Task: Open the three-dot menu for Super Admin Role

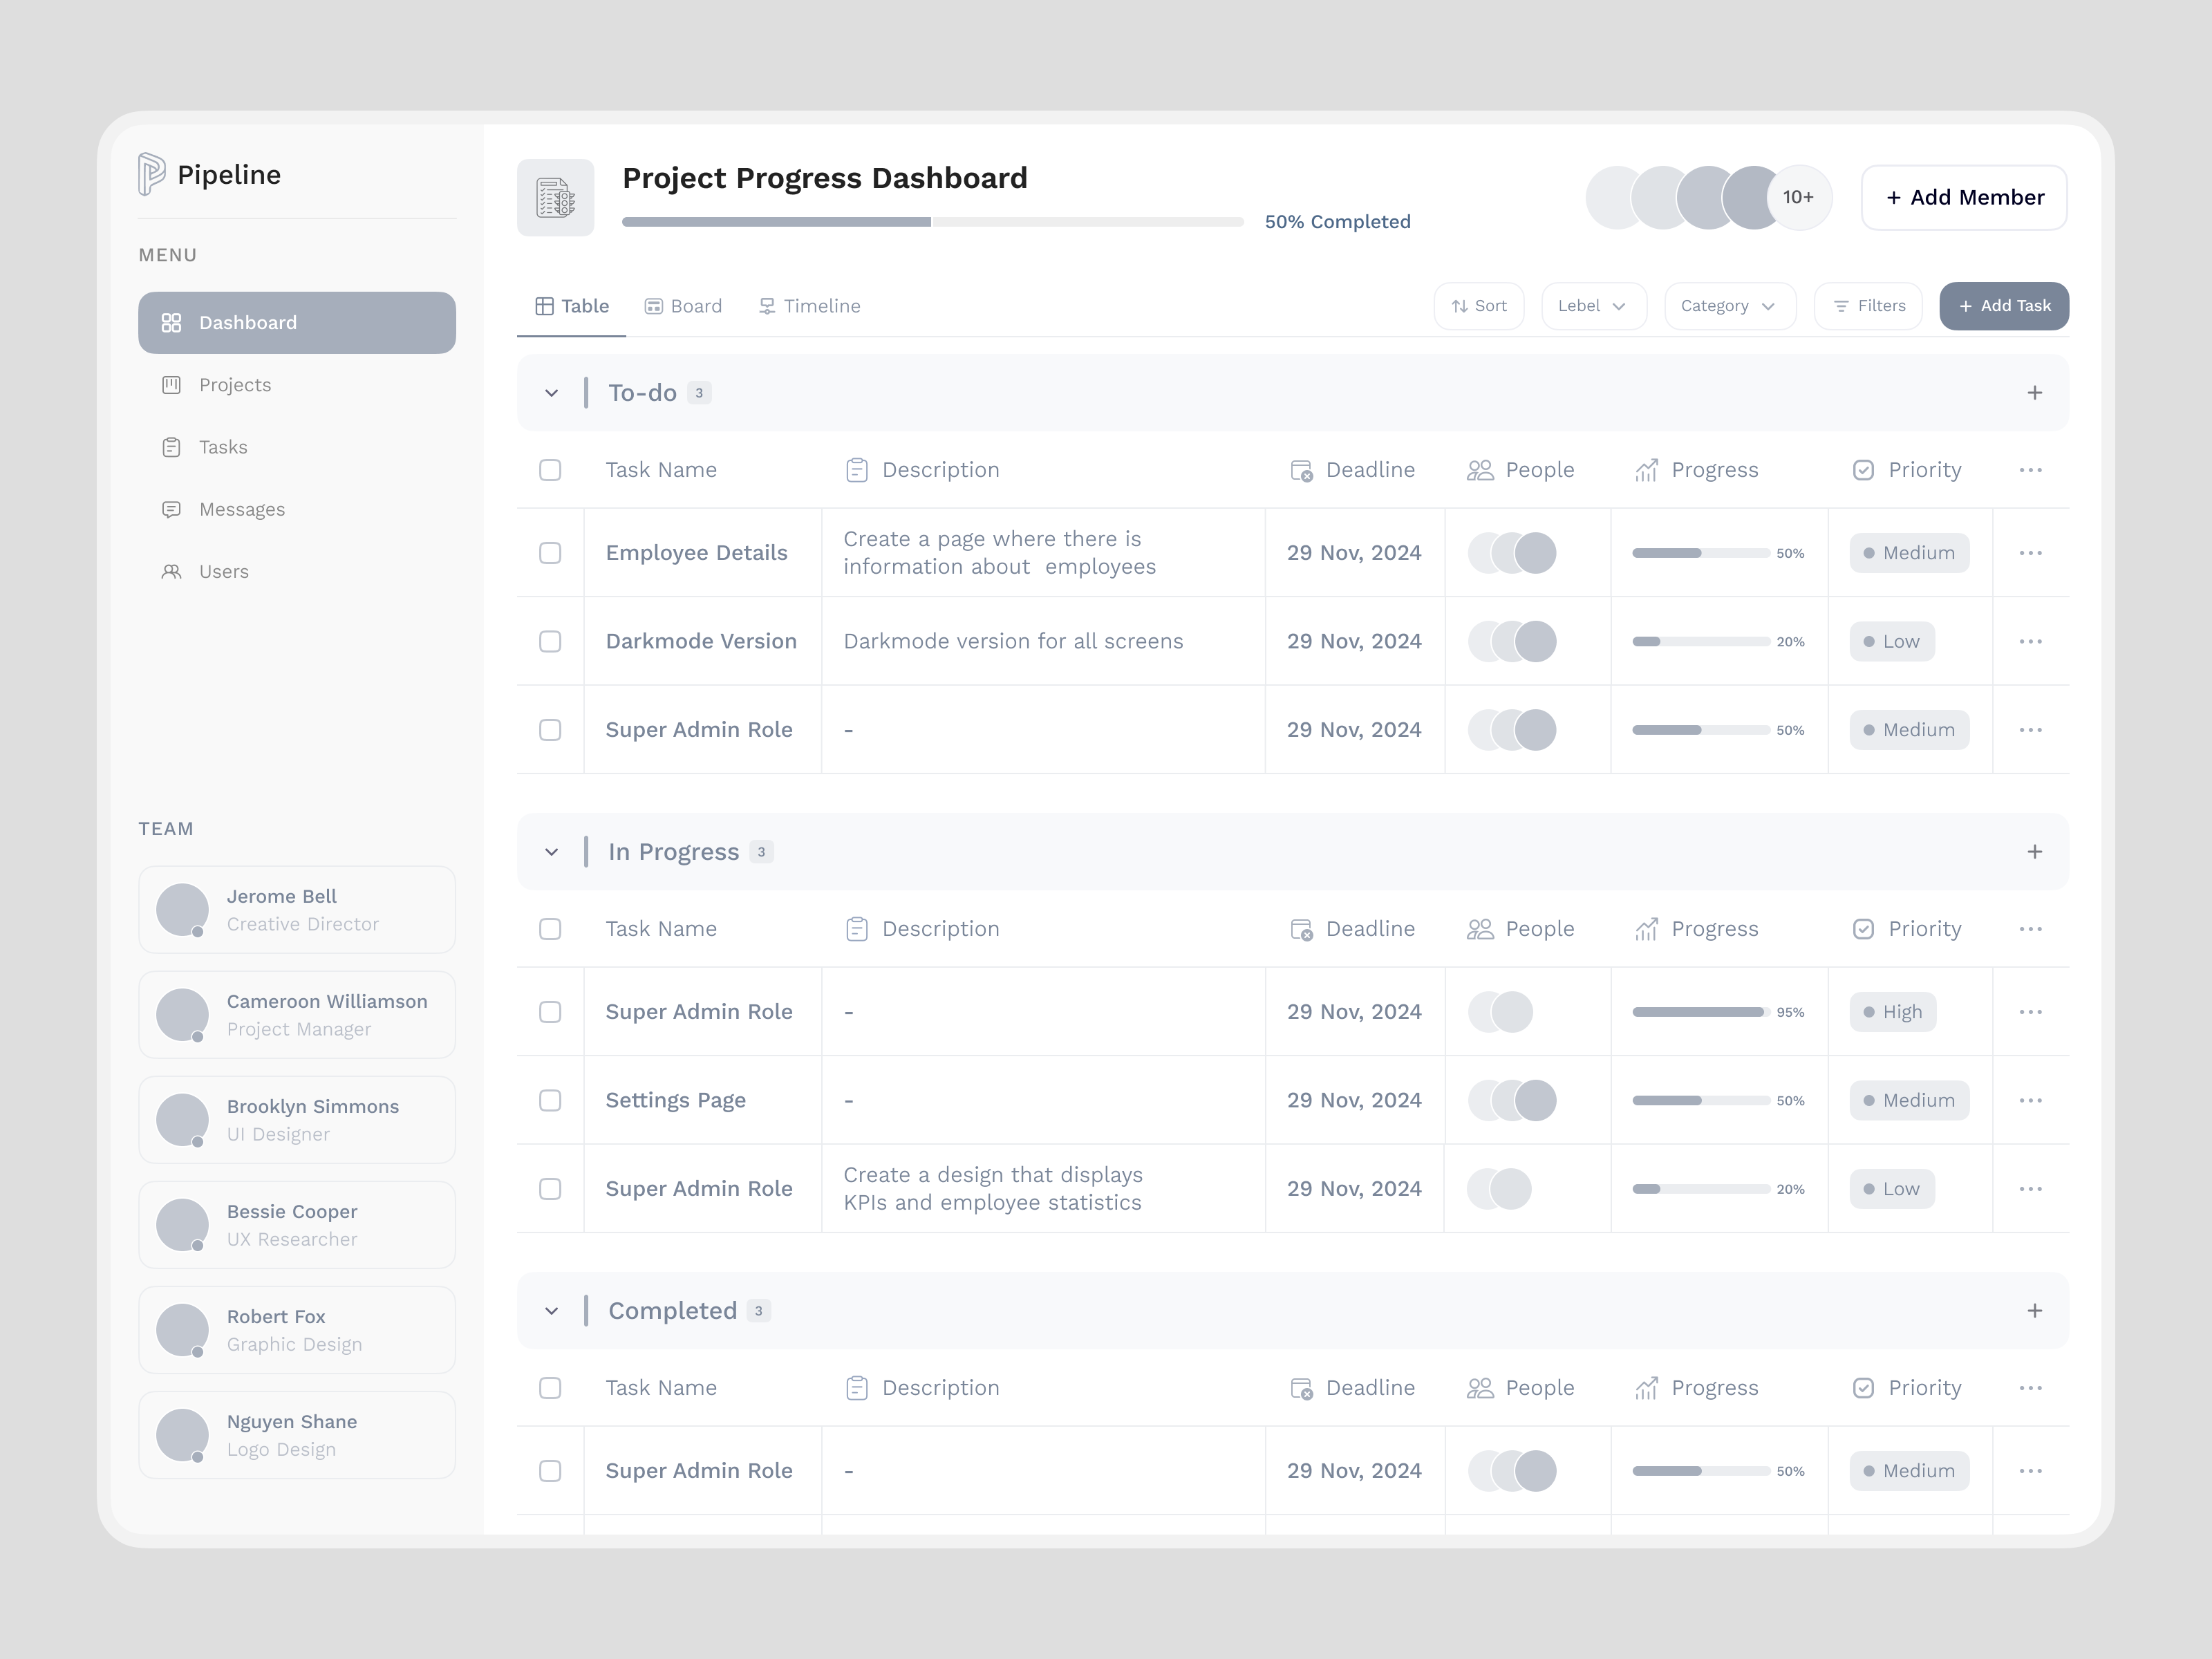Action: (2031, 729)
